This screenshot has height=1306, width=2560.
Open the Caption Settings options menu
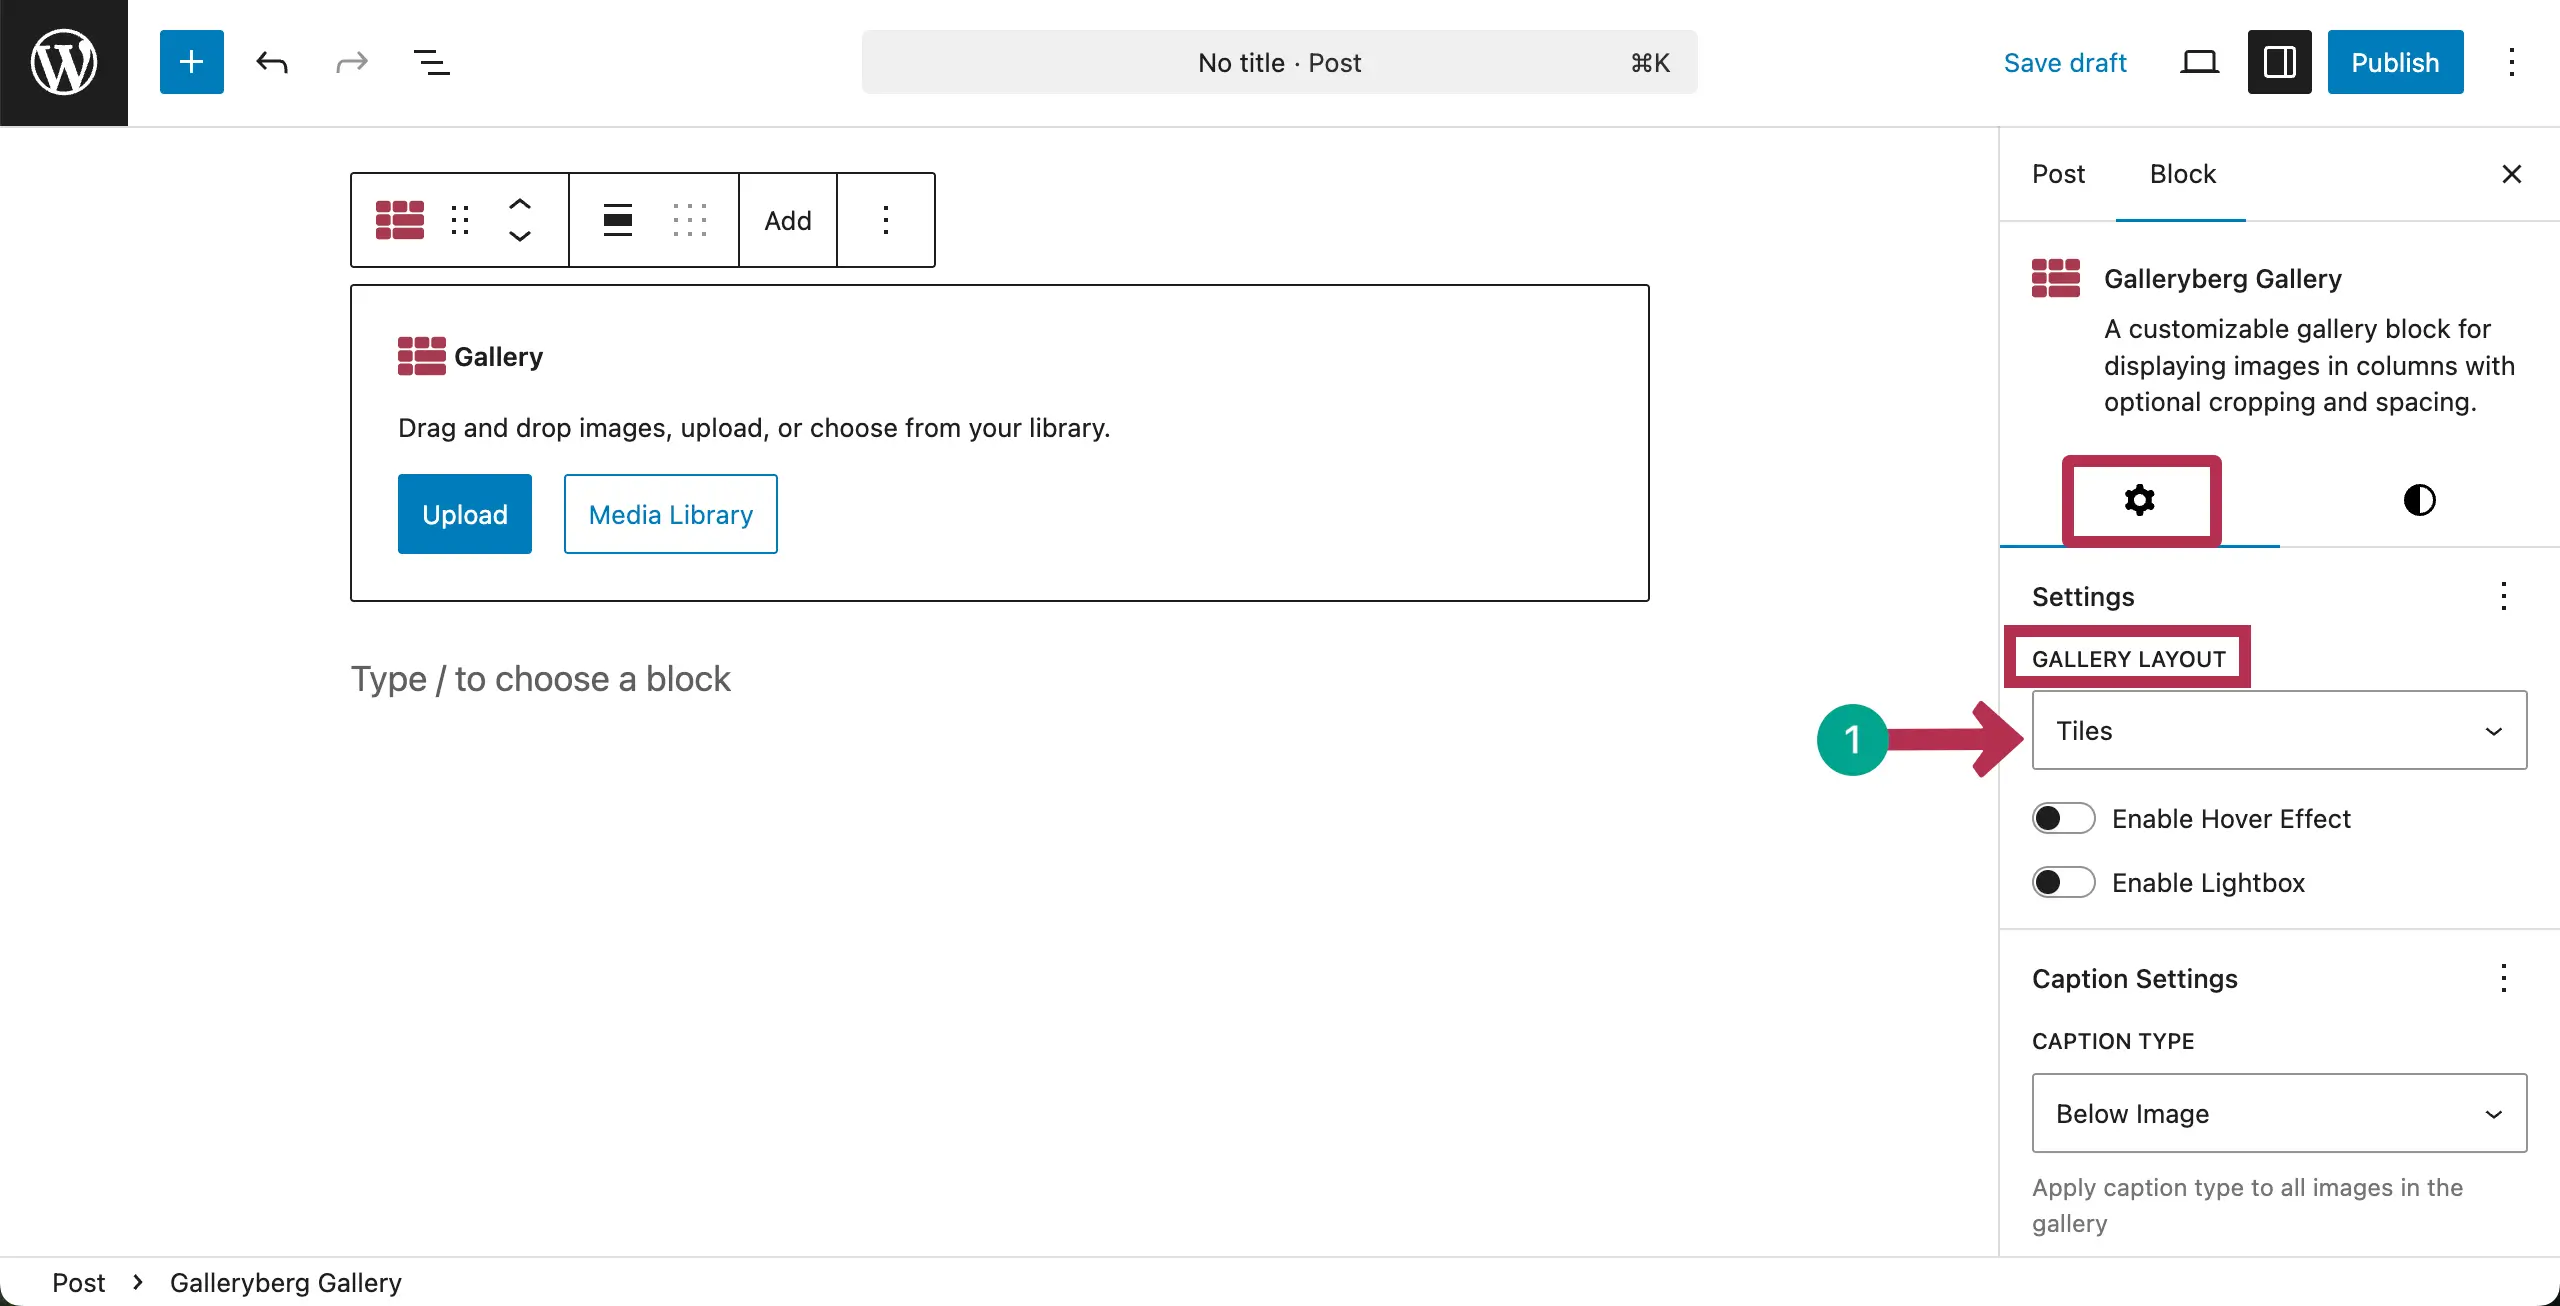point(2504,978)
